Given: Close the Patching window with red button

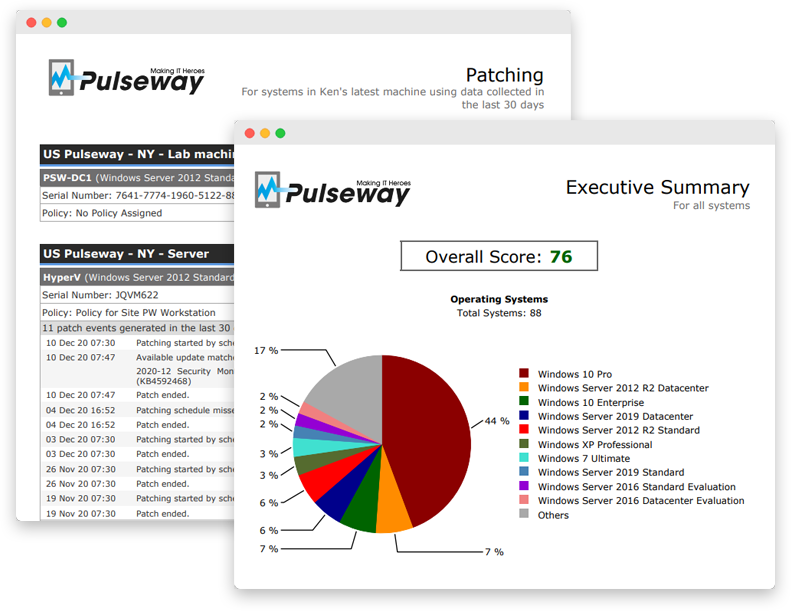Looking at the screenshot, I should click(x=31, y=23).
